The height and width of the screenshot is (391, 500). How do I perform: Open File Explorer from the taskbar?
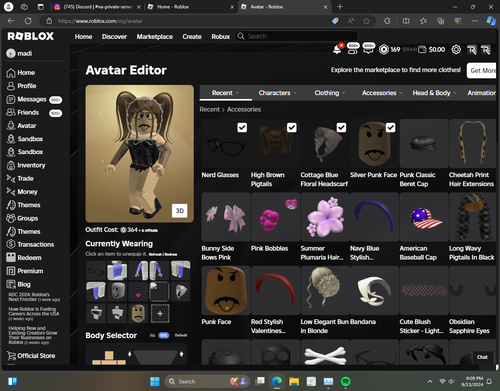[294, 381]
